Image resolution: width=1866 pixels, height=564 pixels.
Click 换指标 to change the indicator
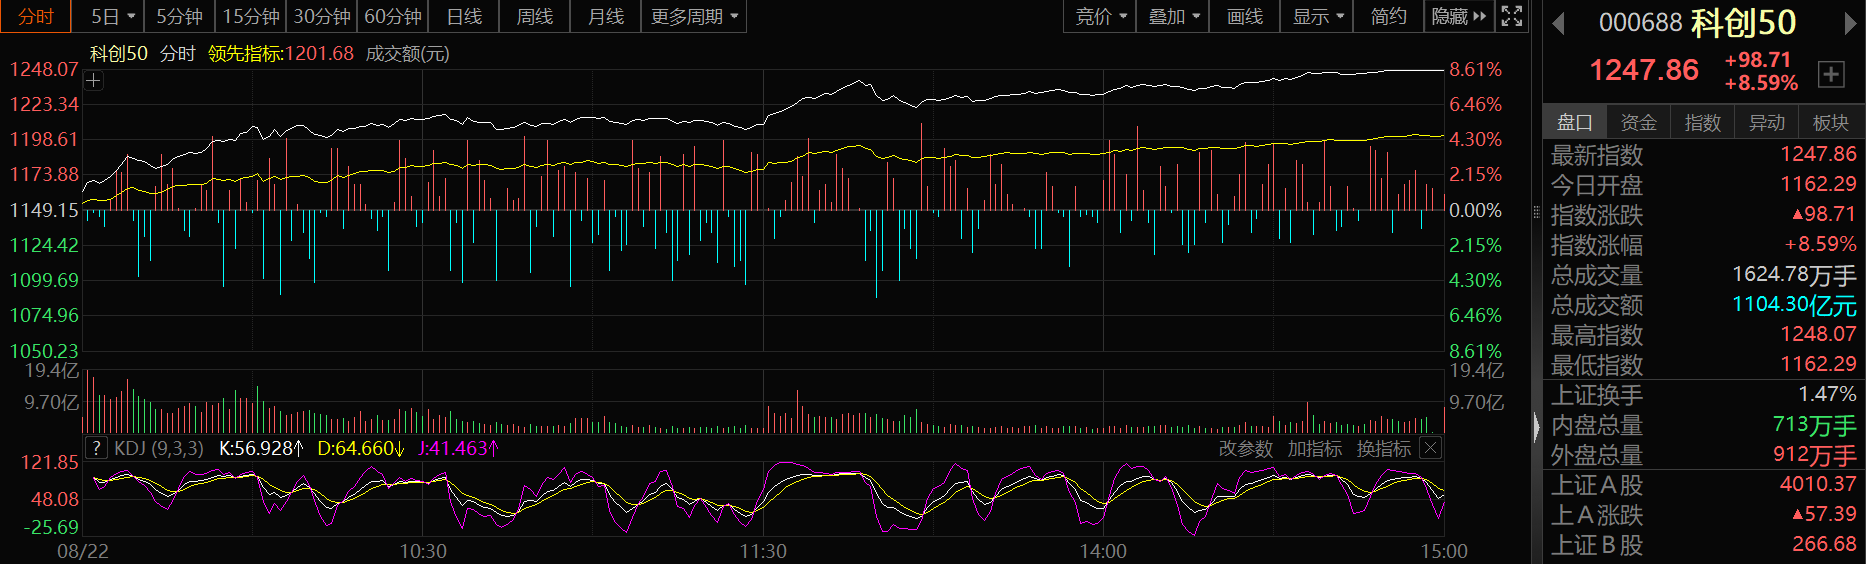[1383, 449]
